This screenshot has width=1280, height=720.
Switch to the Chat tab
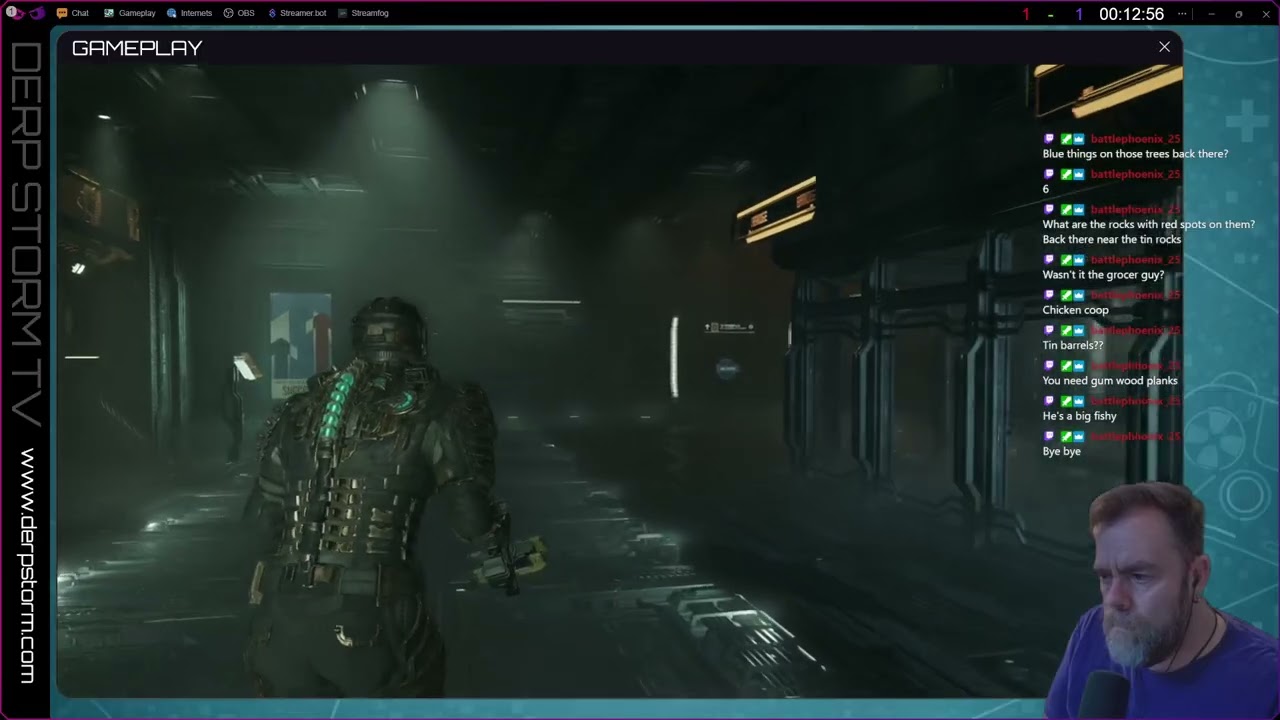point(73,13)
